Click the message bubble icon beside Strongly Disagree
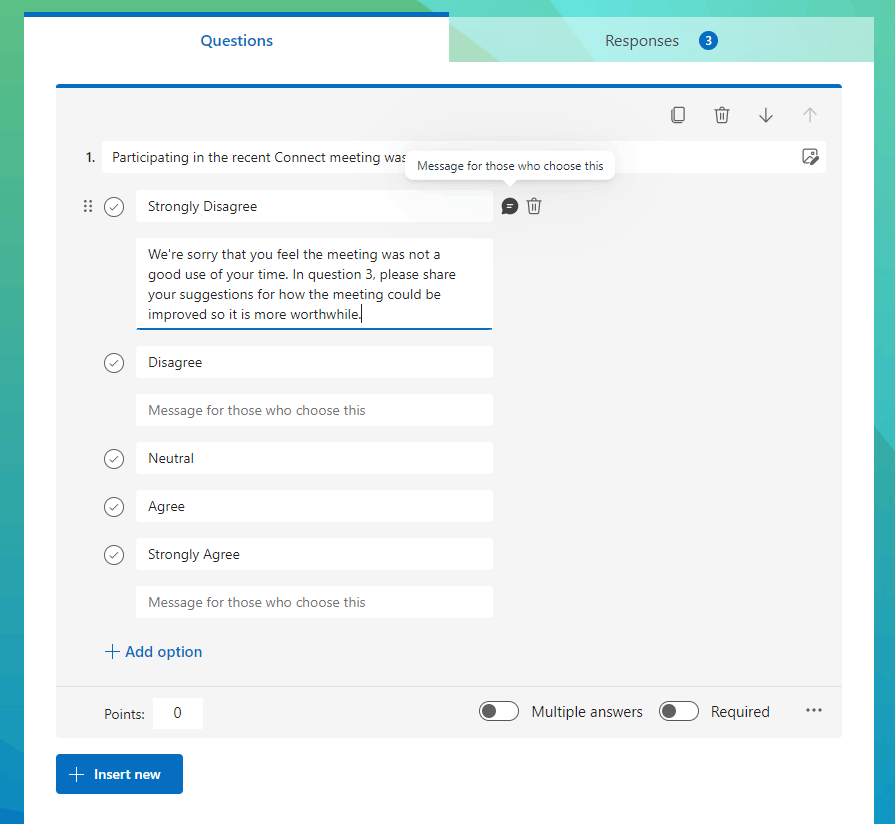Screen dimensions: 895x824 (510, 206)
